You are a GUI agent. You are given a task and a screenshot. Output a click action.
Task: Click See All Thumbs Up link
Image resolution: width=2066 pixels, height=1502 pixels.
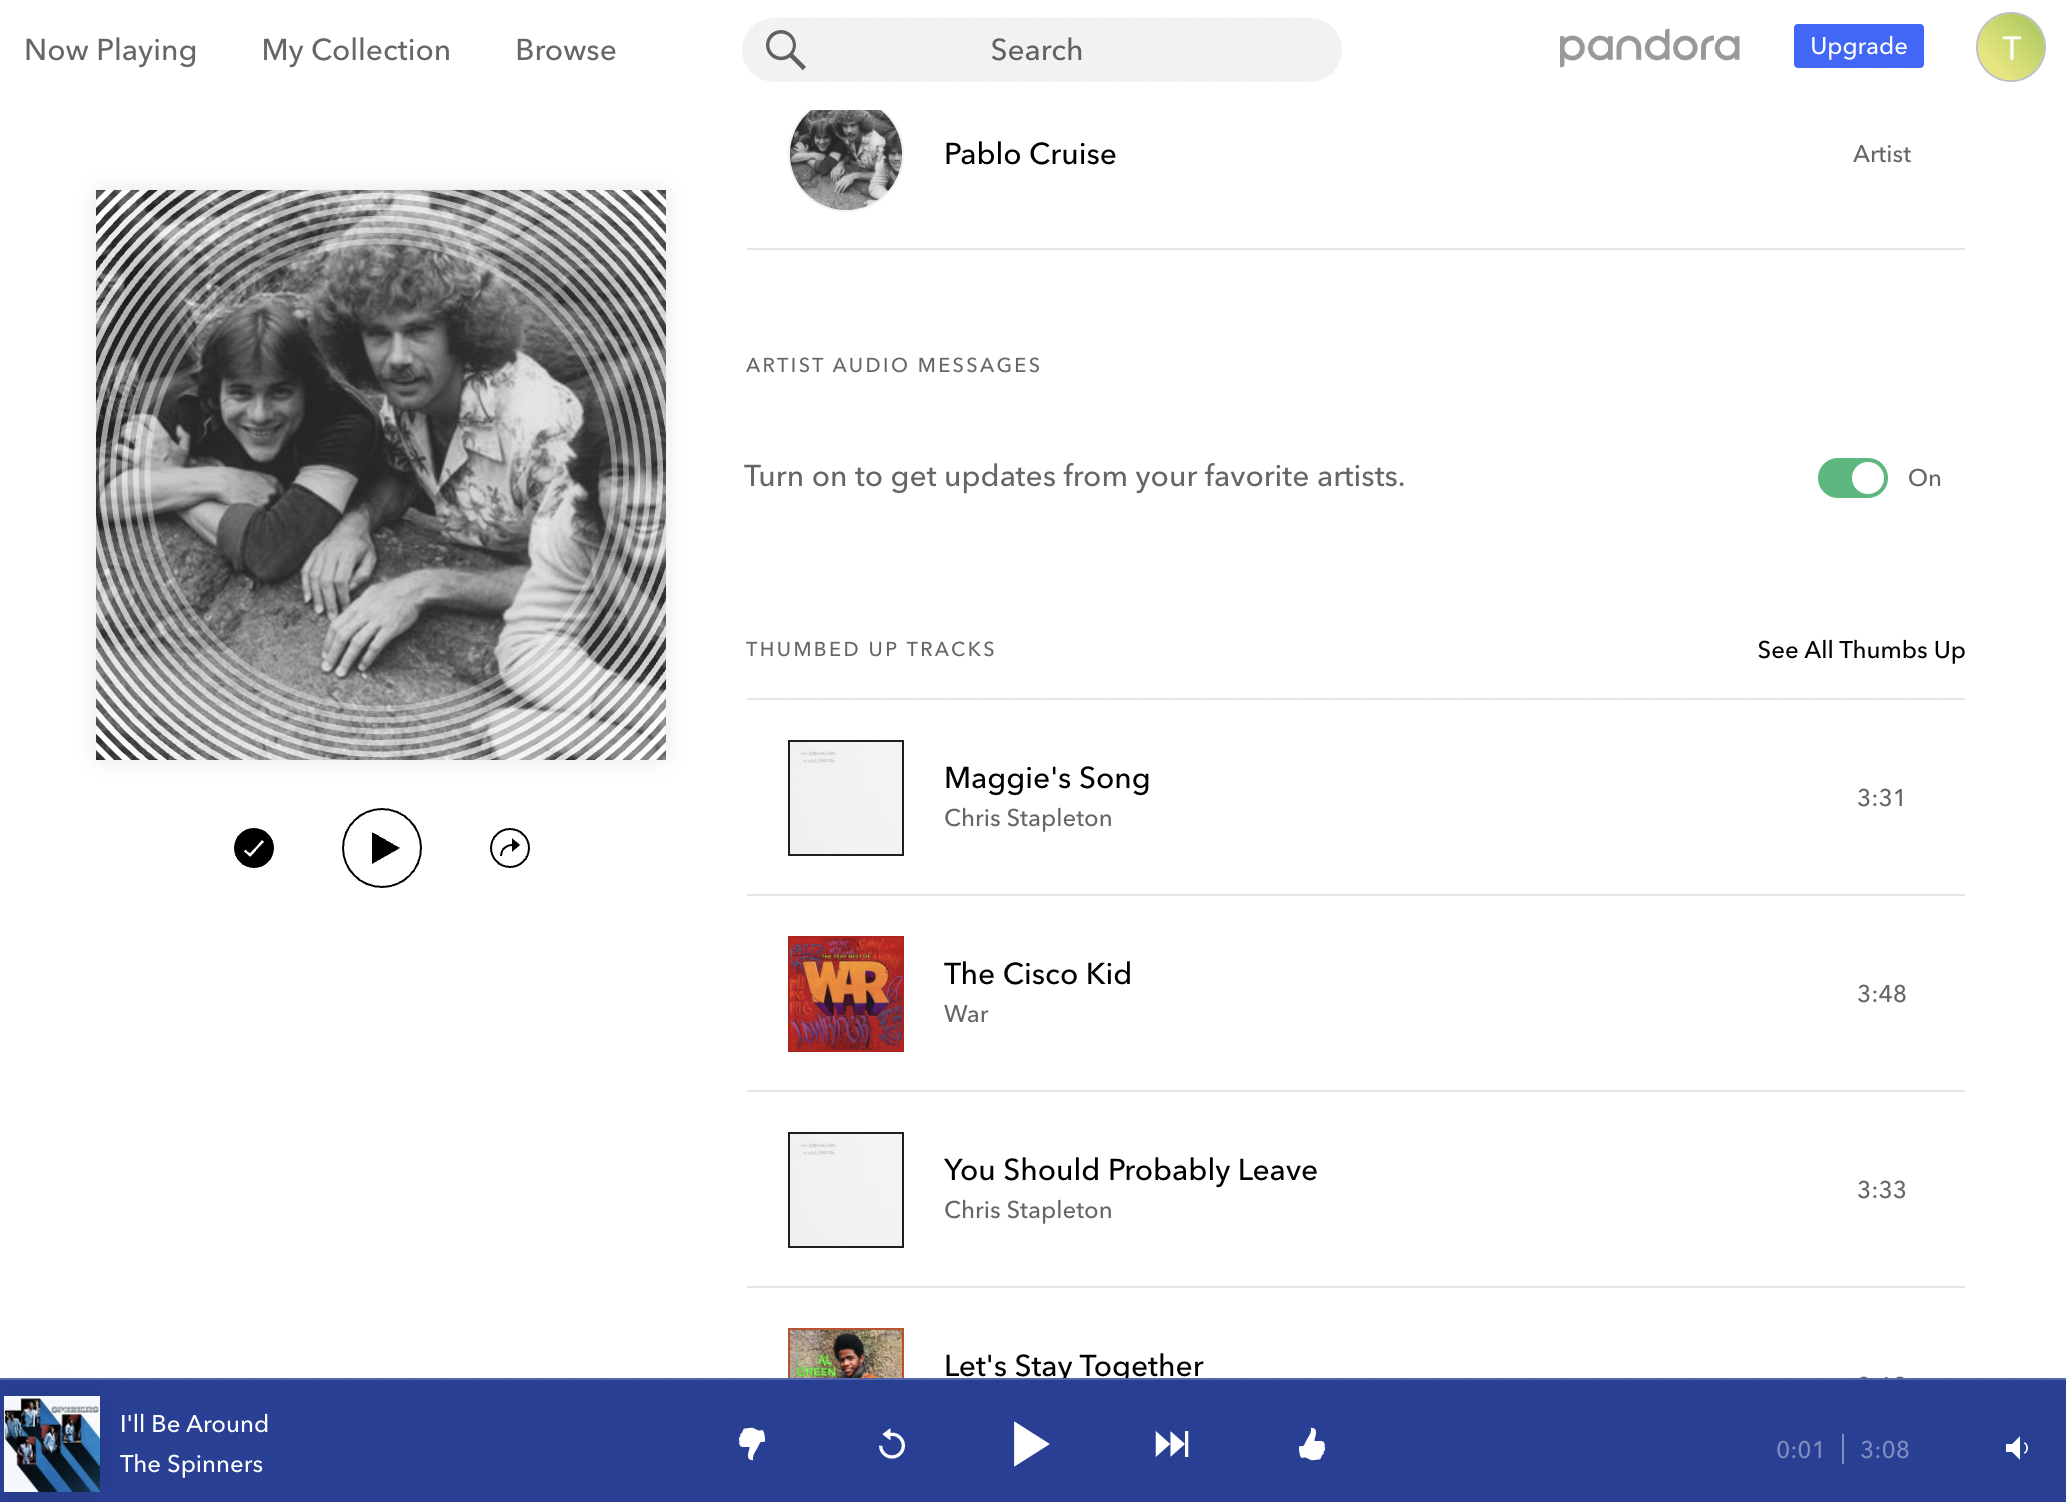pyautogui.click(x=1862, y=648)
